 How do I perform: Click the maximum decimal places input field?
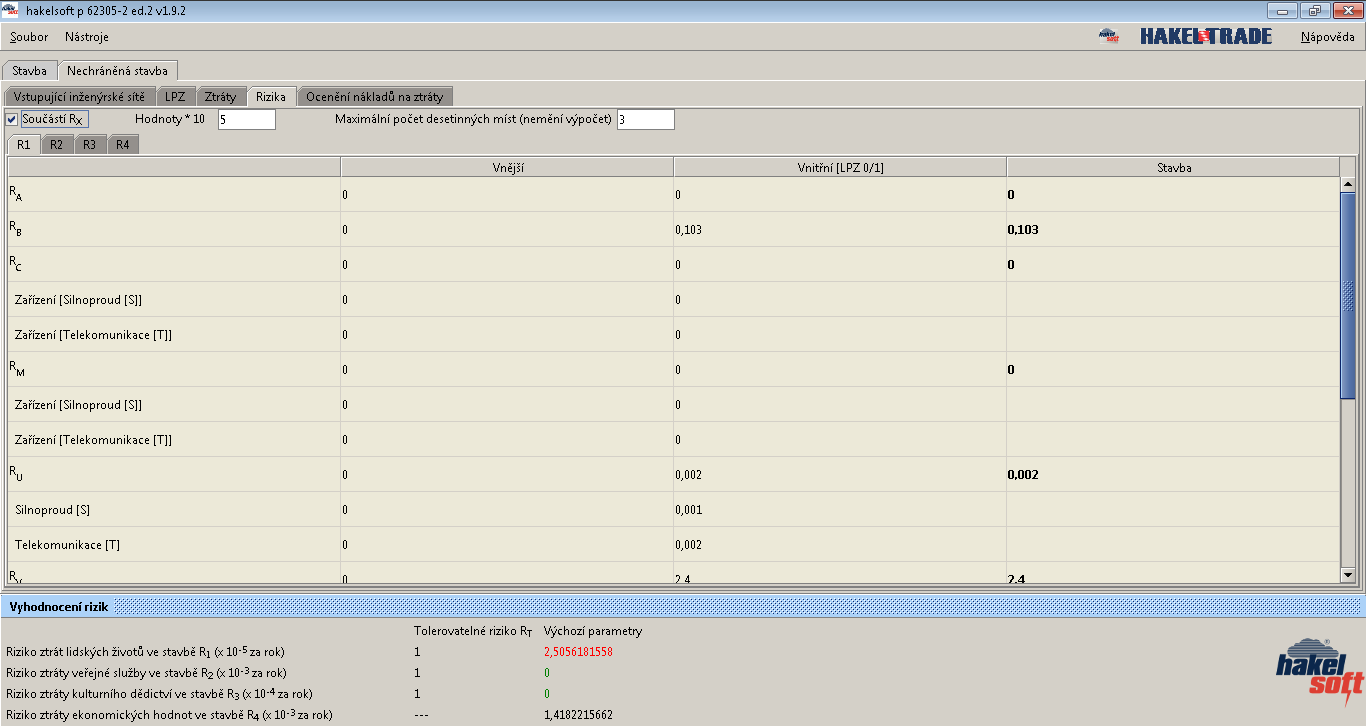[645, 119]
